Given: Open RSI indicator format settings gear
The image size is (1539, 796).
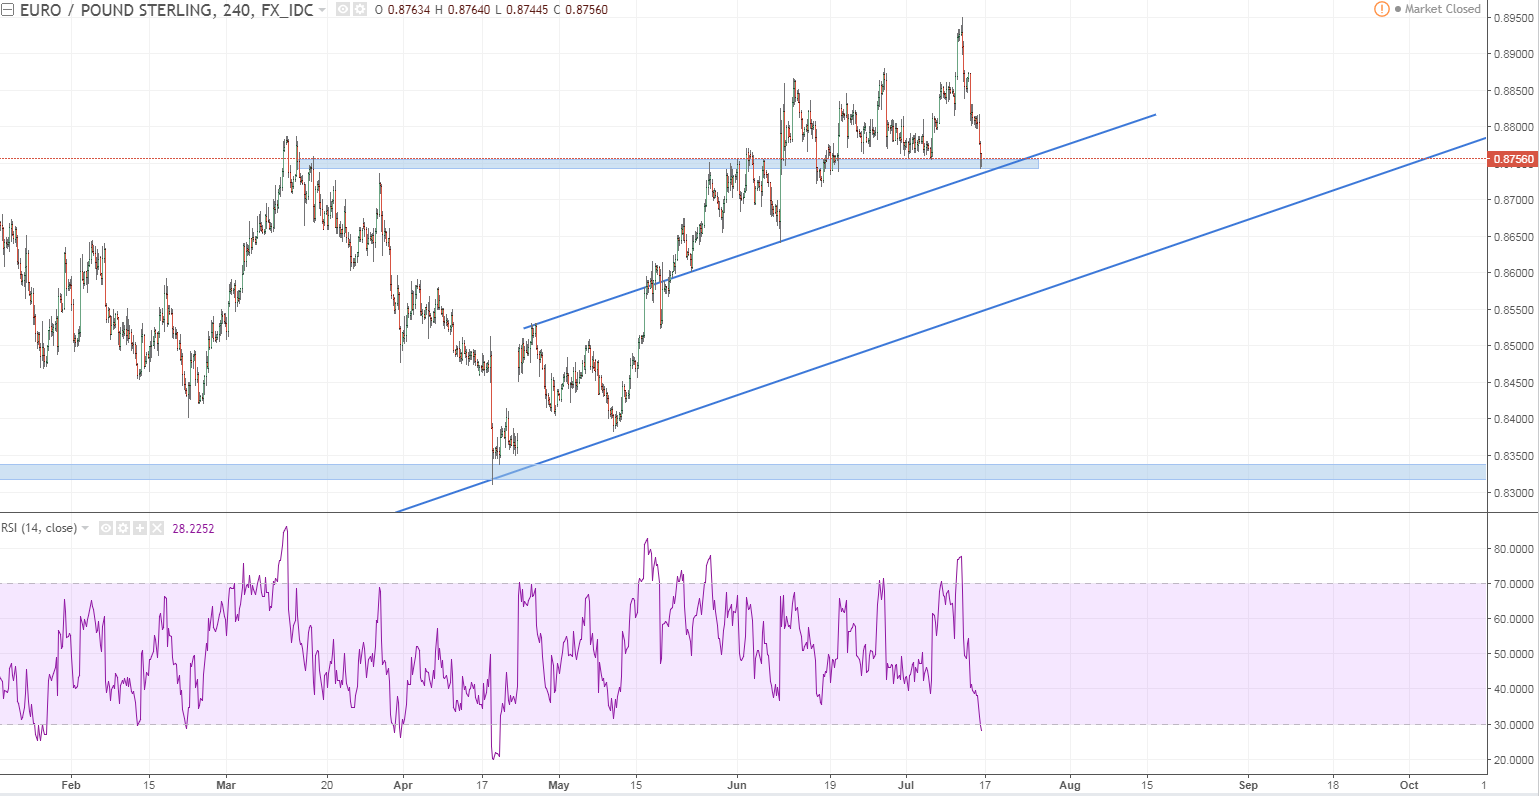Looking at the screenshot, I should pyautogui.click(x=122, y=528).
